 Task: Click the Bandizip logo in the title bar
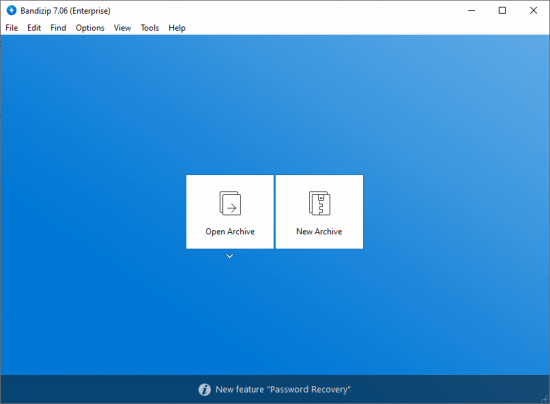pos(11,11)
